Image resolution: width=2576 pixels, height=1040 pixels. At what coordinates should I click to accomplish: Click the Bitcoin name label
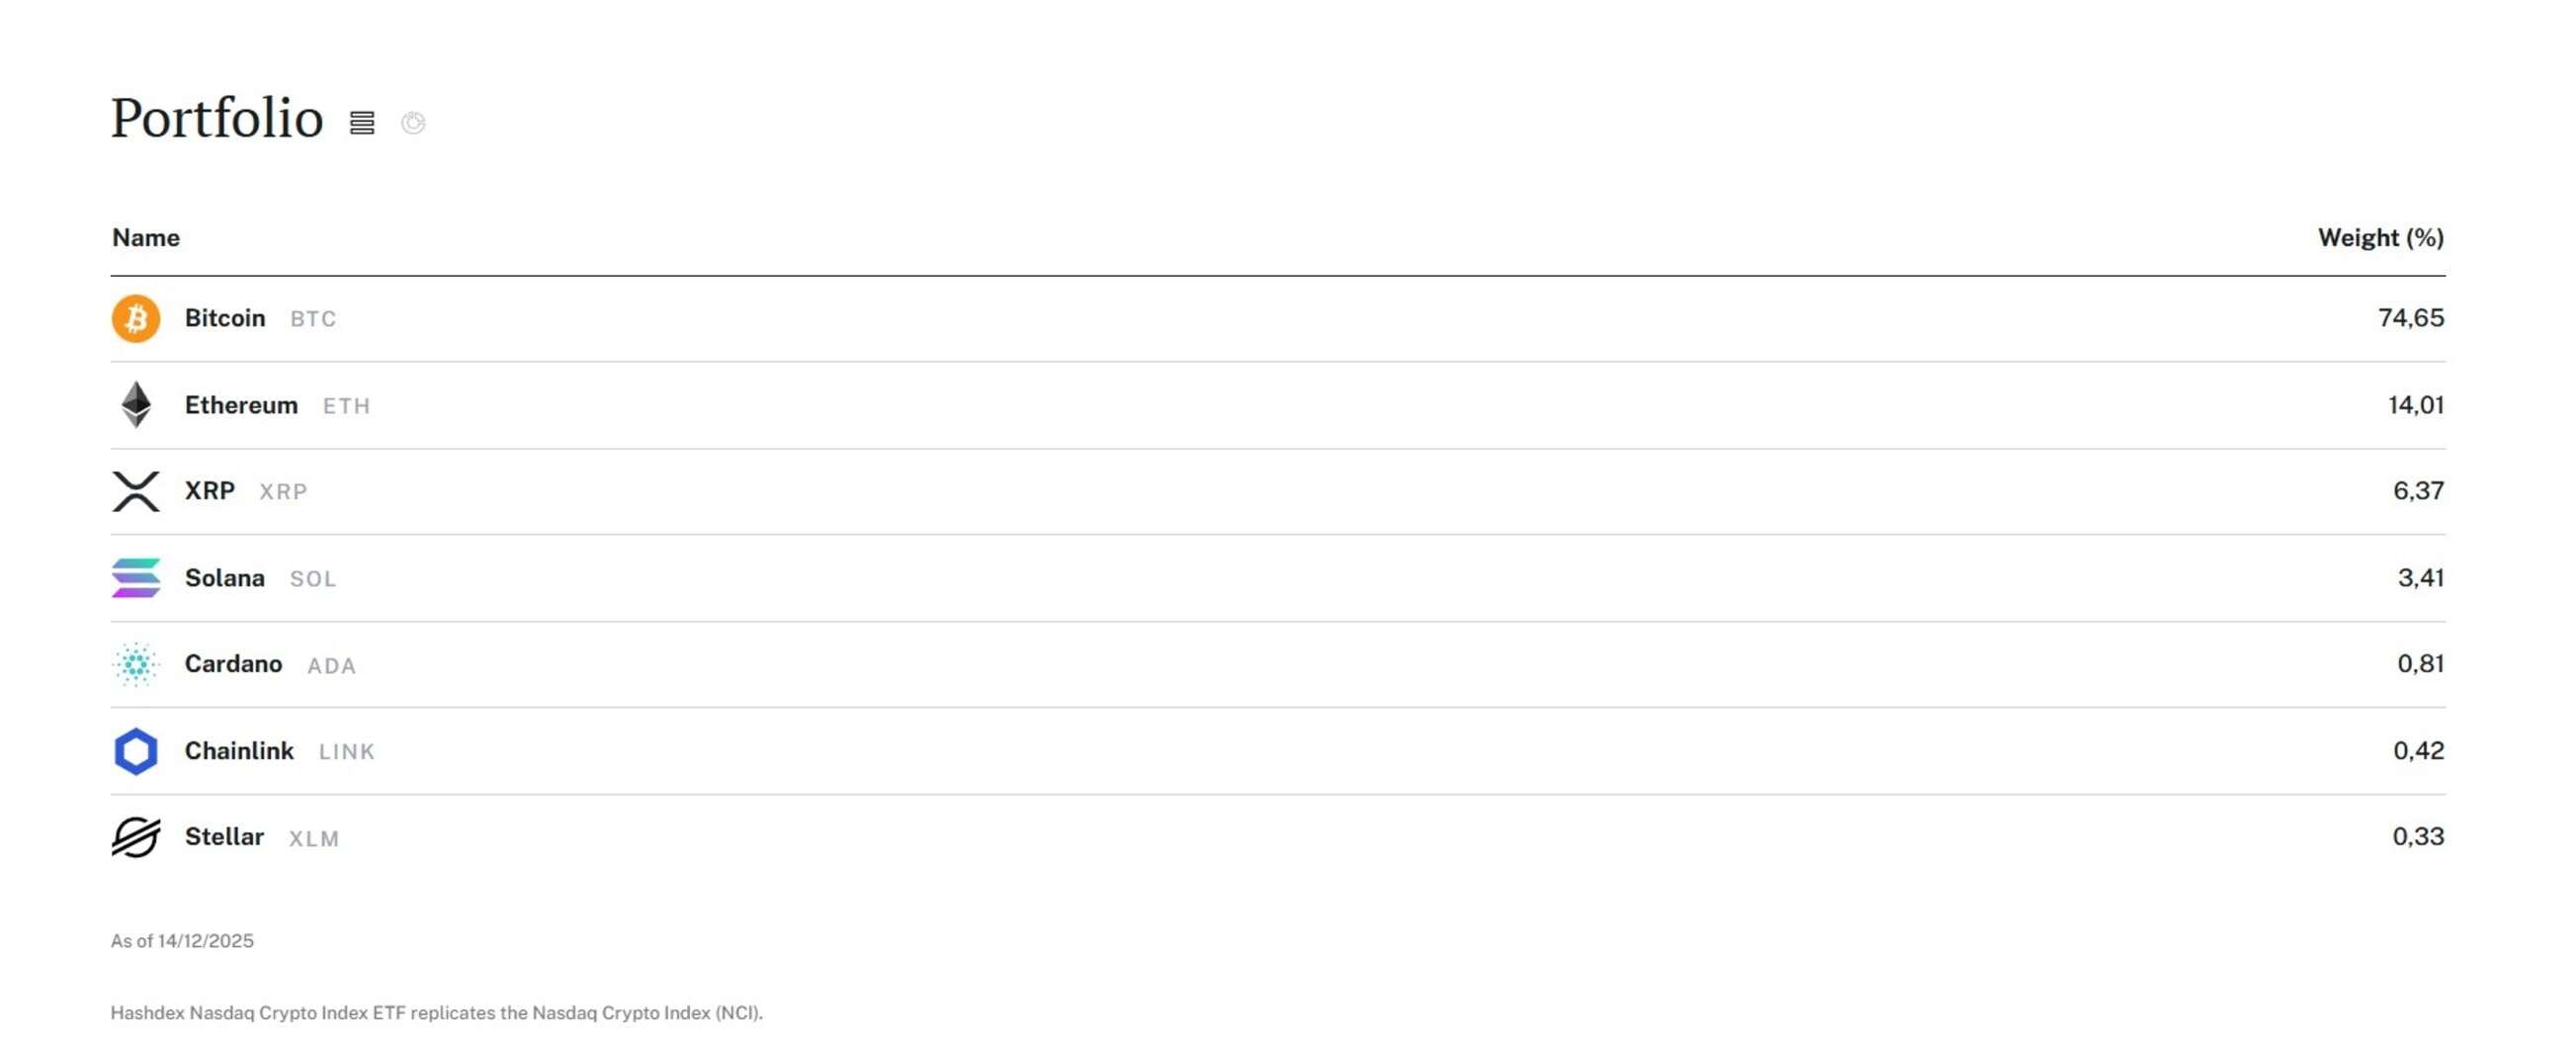224,318
